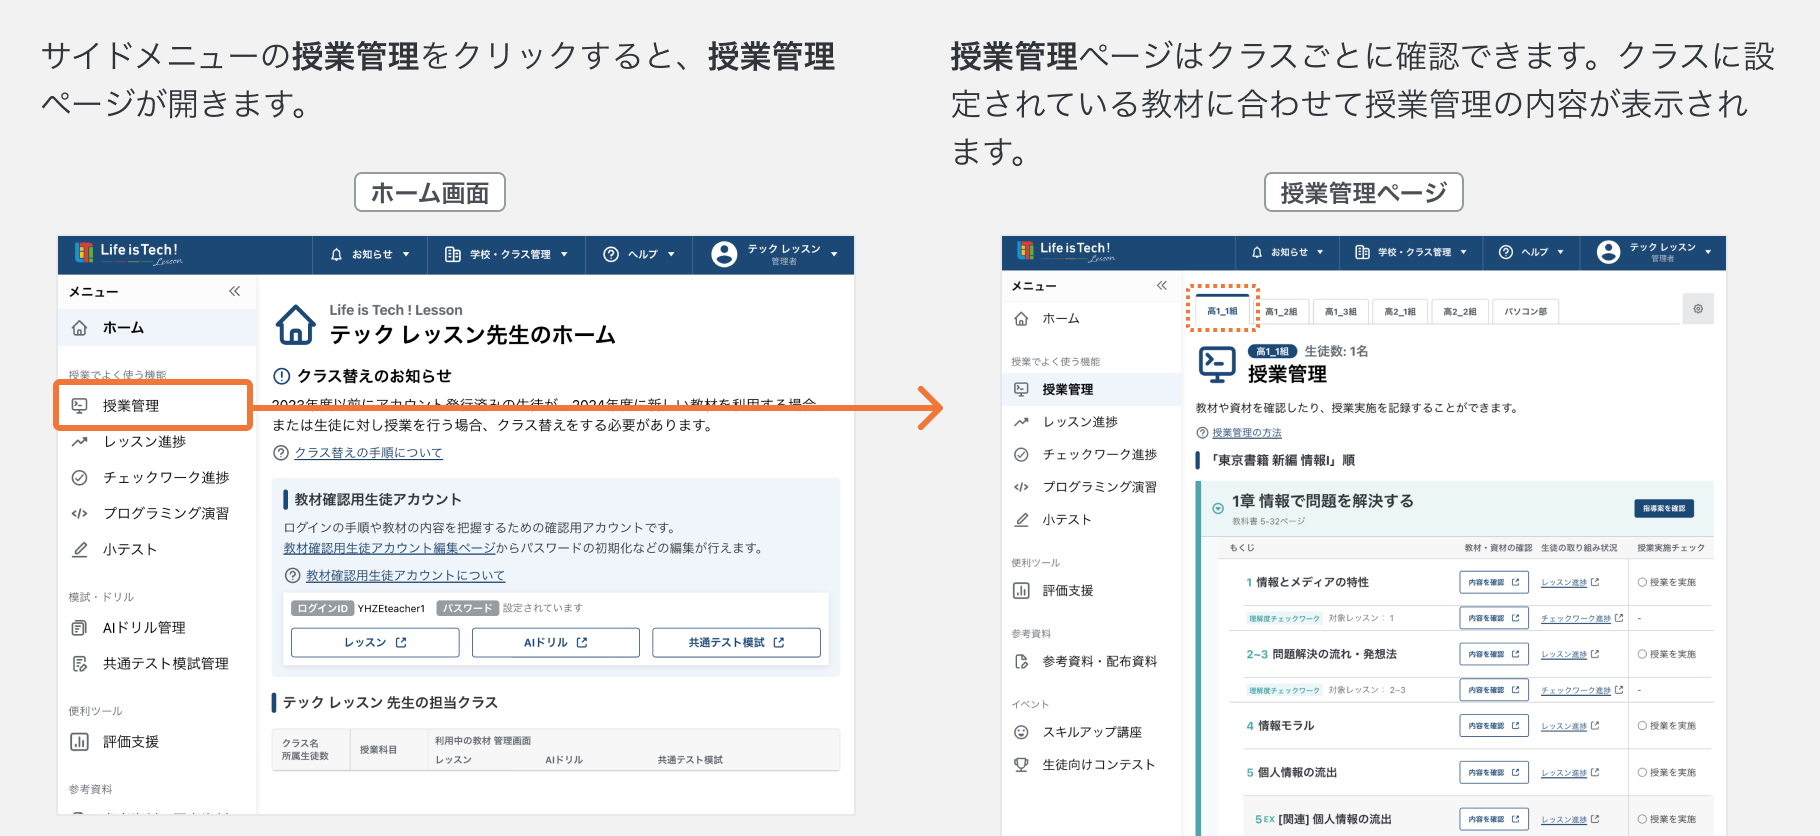The image size is (1820, 836).
Task: Click gear settings icon beside class tabs
Action: coord(1698,309)
